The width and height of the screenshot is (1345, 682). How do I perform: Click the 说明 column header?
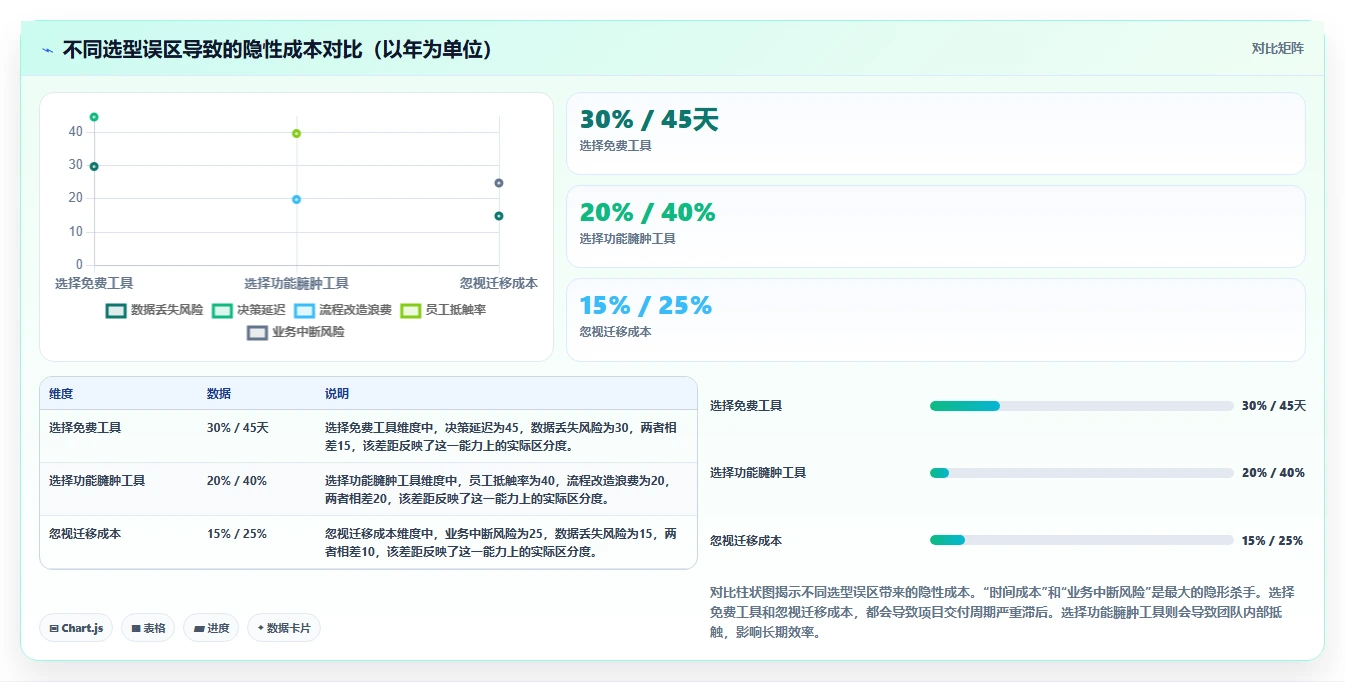click(337, 394)
